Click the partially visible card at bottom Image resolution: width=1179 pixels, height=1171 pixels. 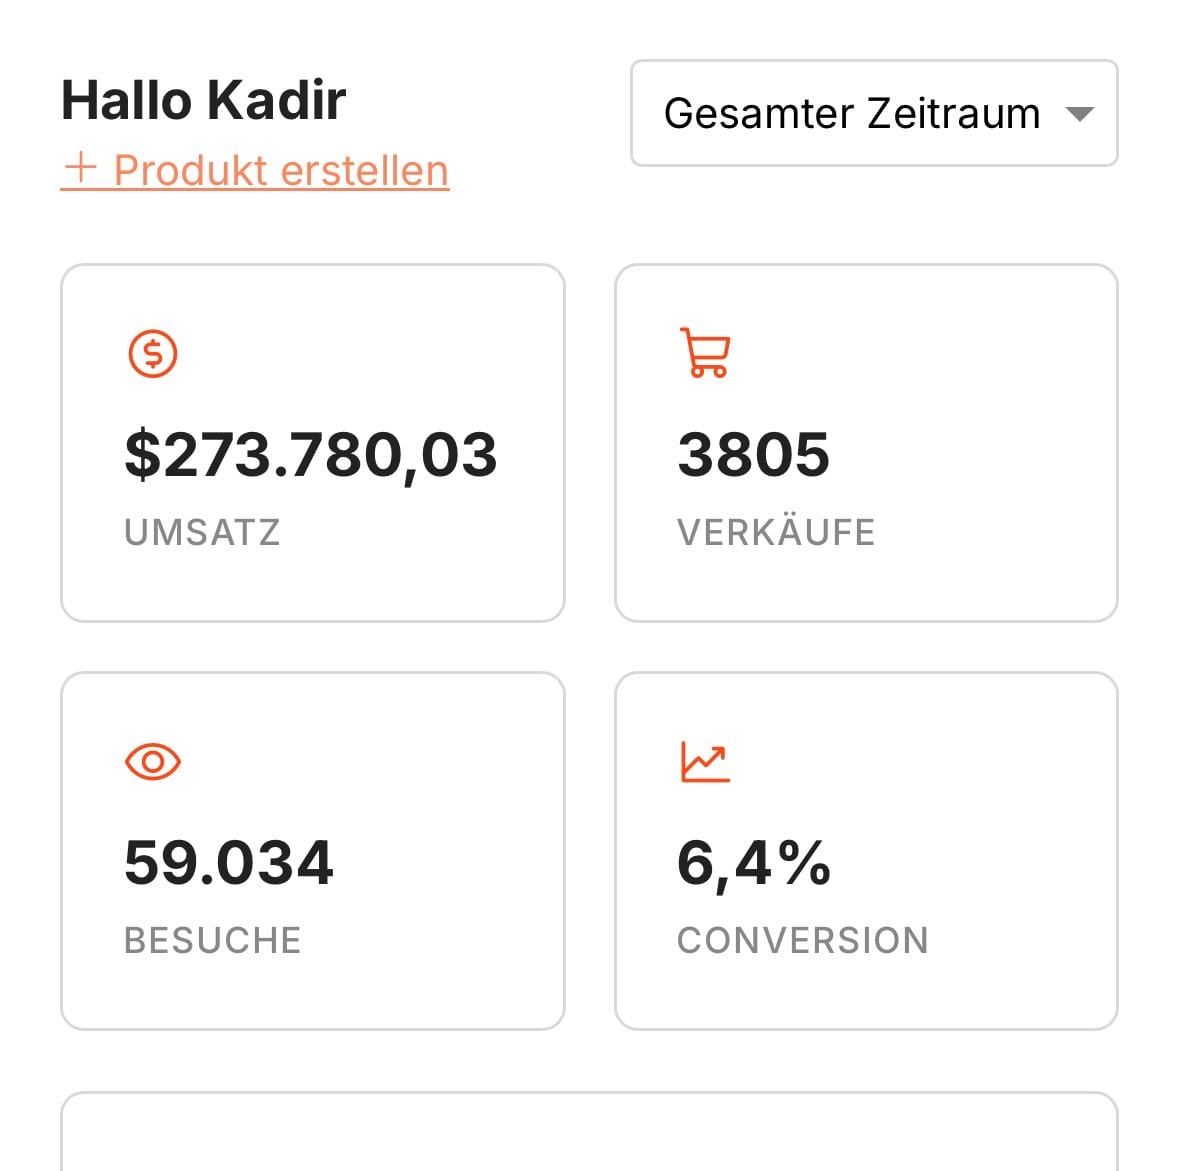(589, 1135)
